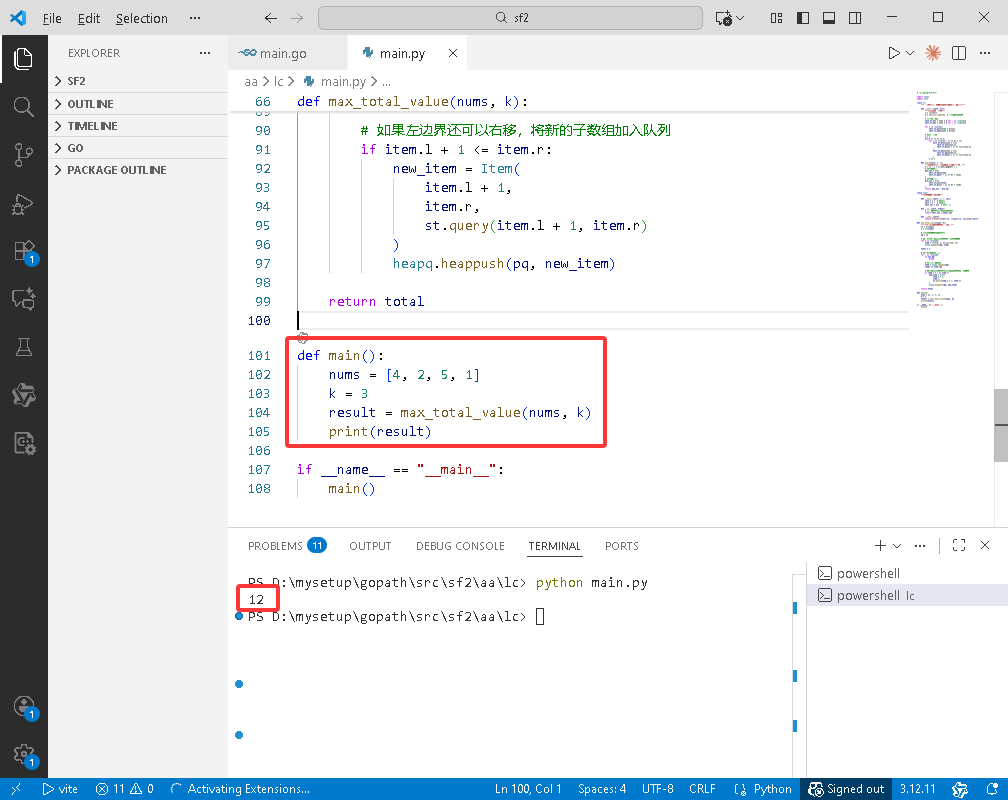Image resolution: width=1008 pixels, height=800 pixels.
Task: Open the Accounts menu icon
Action: pos(24,706)
